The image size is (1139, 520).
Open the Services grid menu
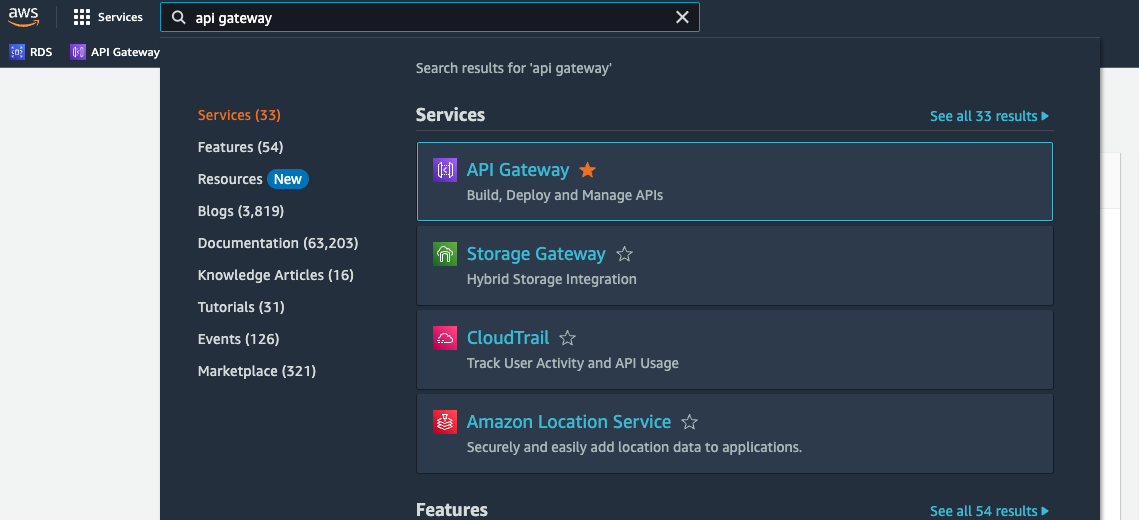click(x=108, y=17)
